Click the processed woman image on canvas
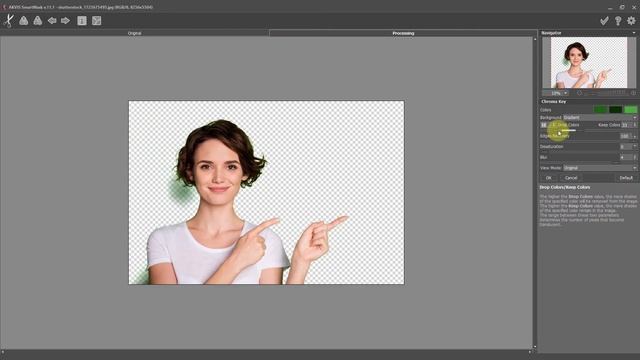Screen dimensions: 640x360 coord(267,192)
